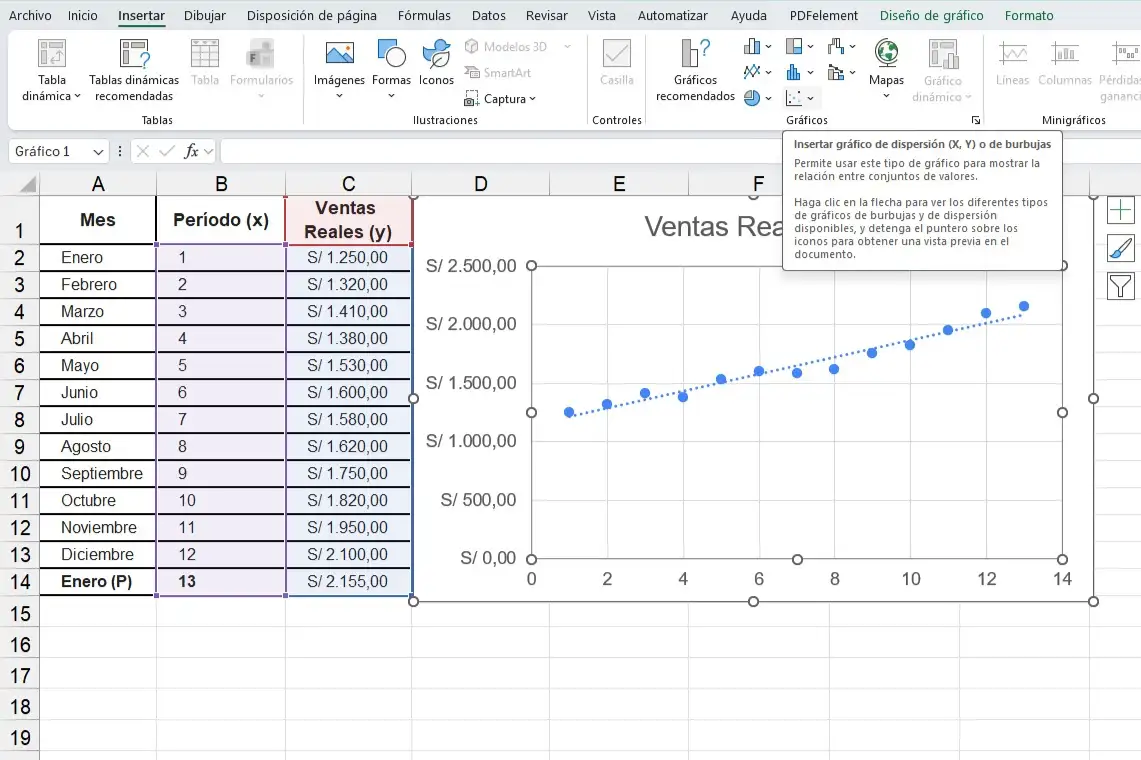
Task: Insert scatter or bubble chart
Action: [799, 98]
